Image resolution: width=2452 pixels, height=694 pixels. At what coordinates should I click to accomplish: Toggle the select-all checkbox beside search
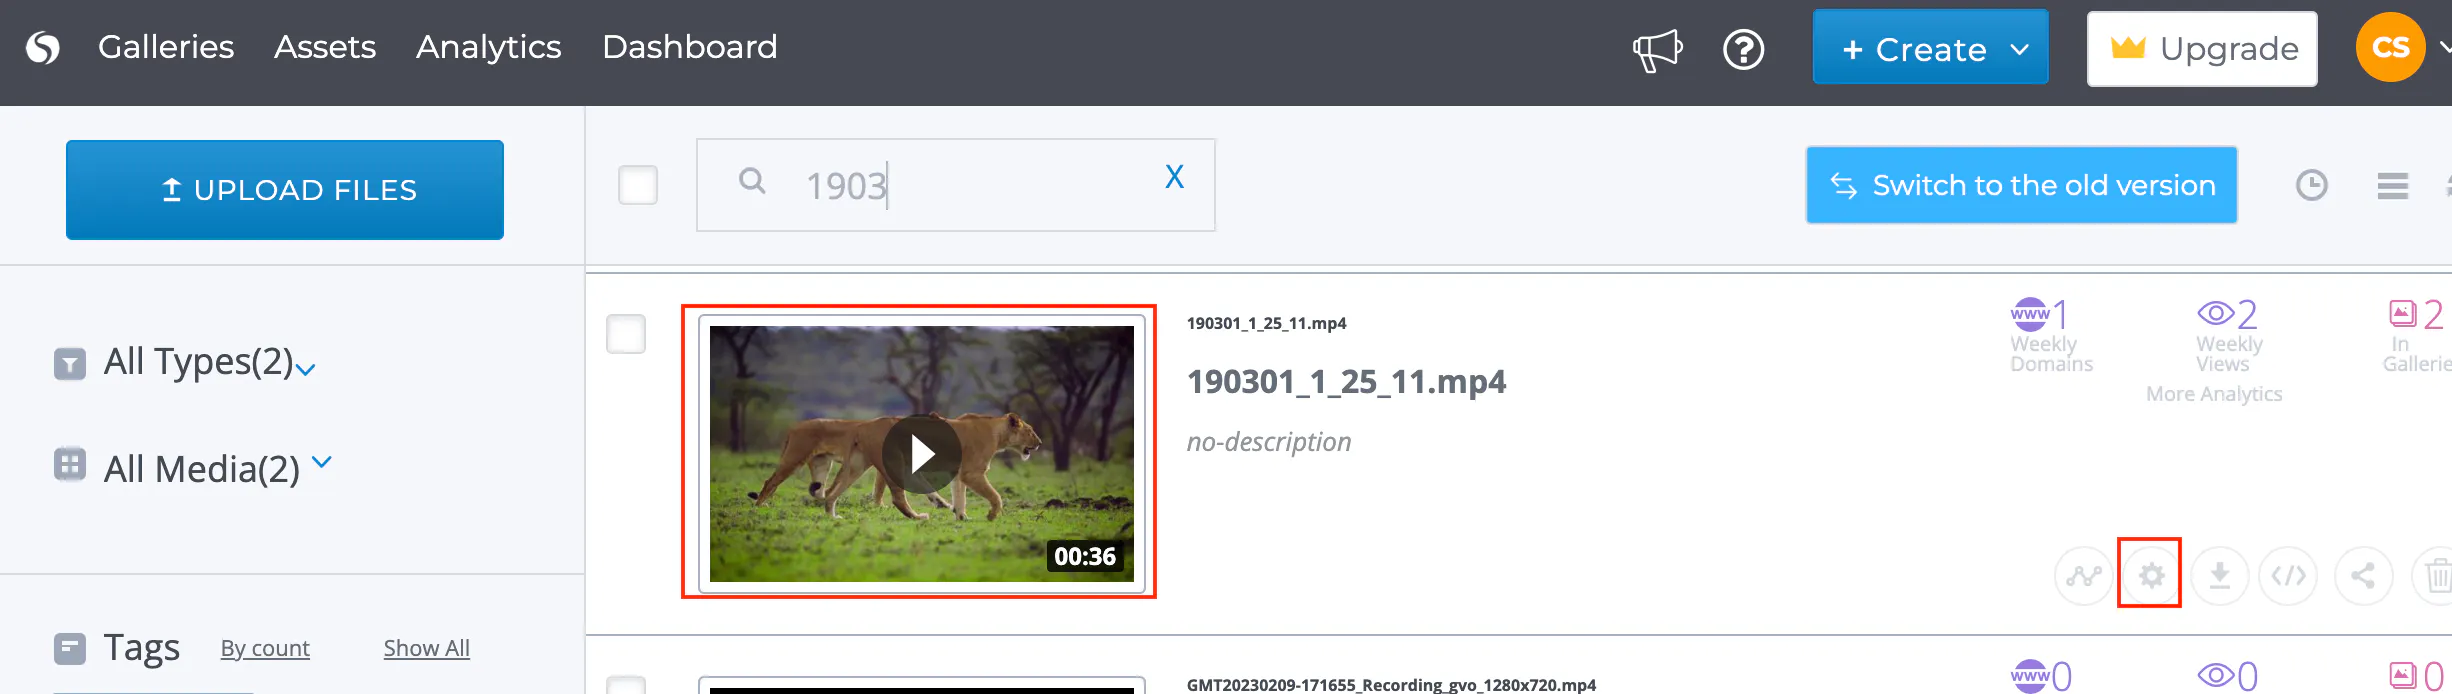pos(638,185)
